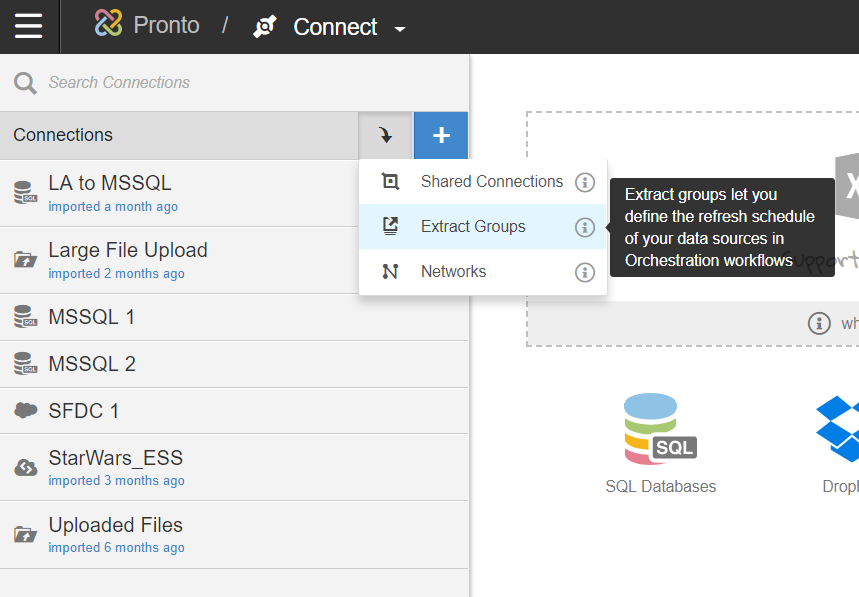Focus the Search Connections field
This screenshot has height=597, width=859.
click(x=240, y=83)
